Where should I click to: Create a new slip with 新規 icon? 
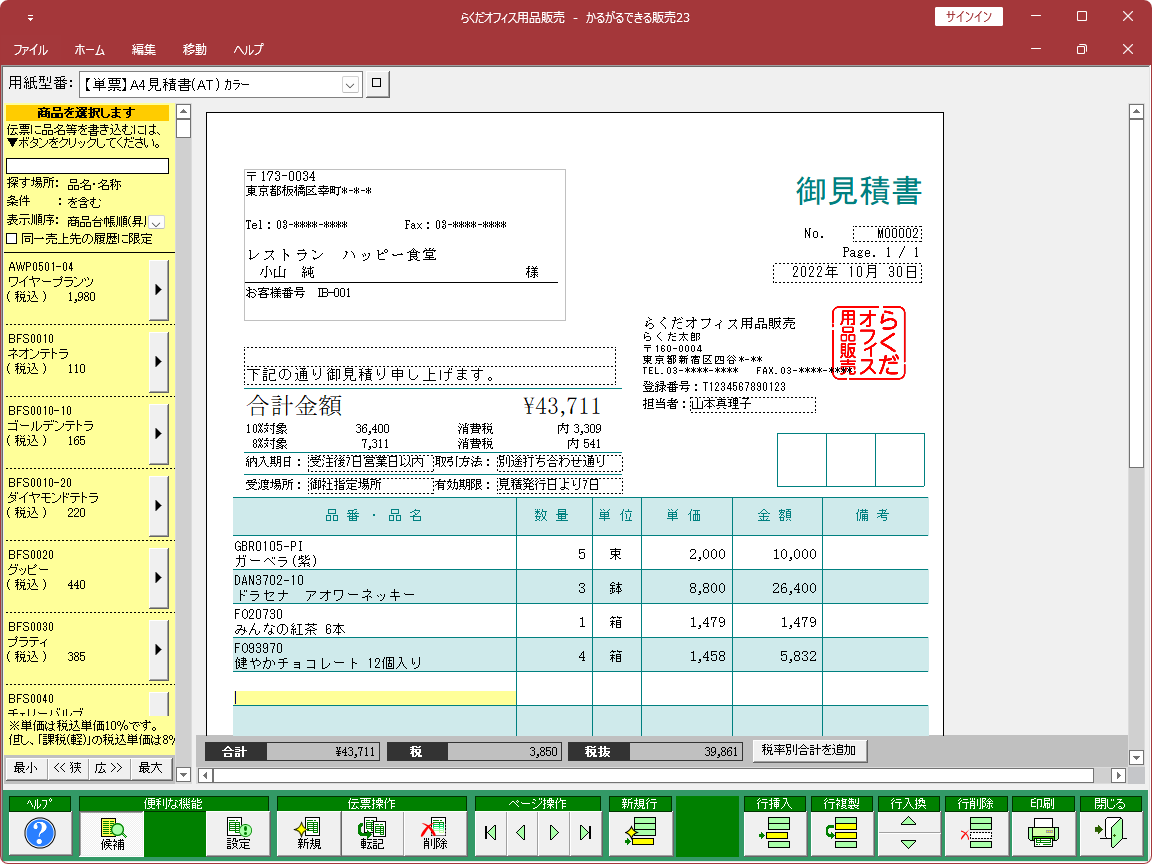tap(309, 833)
